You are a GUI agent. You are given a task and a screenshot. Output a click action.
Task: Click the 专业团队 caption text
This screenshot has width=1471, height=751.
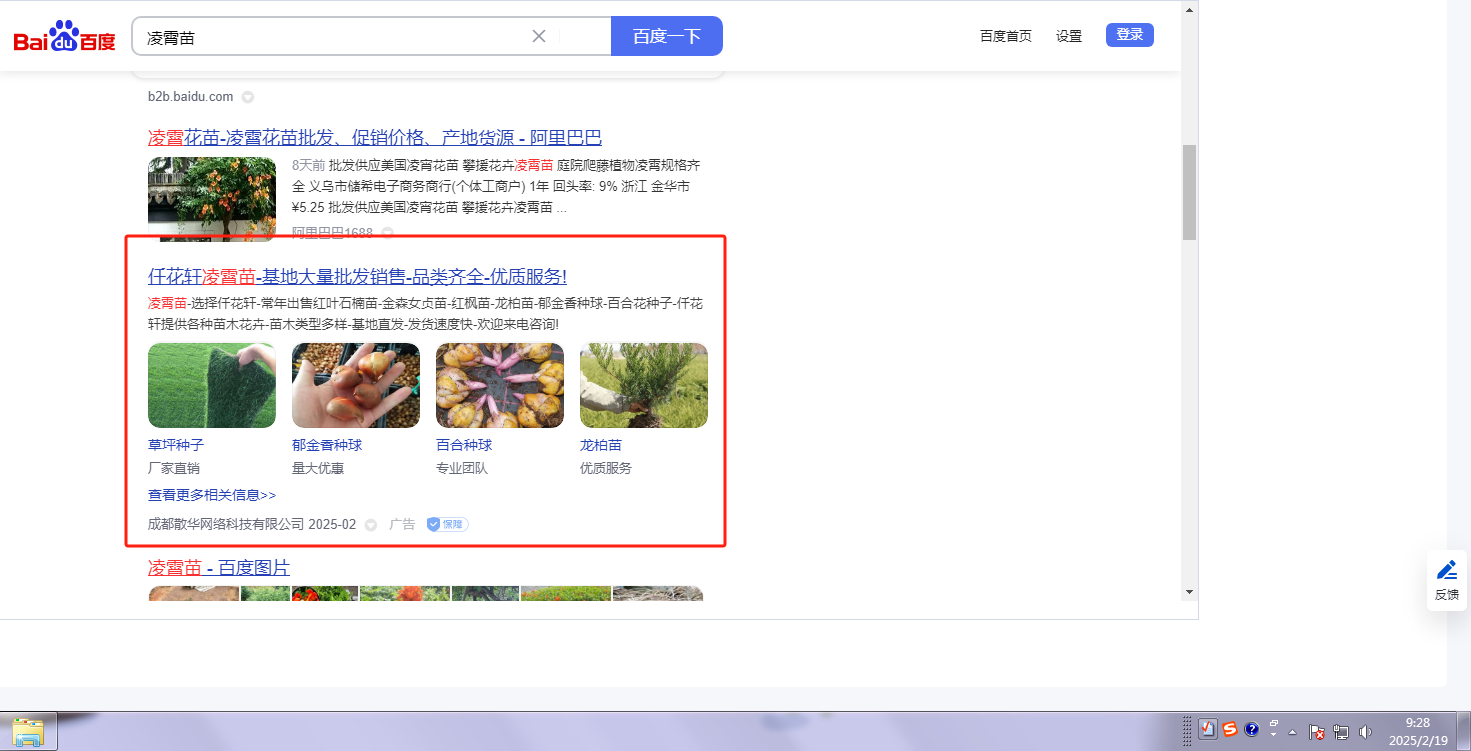(x=462, y=468)
